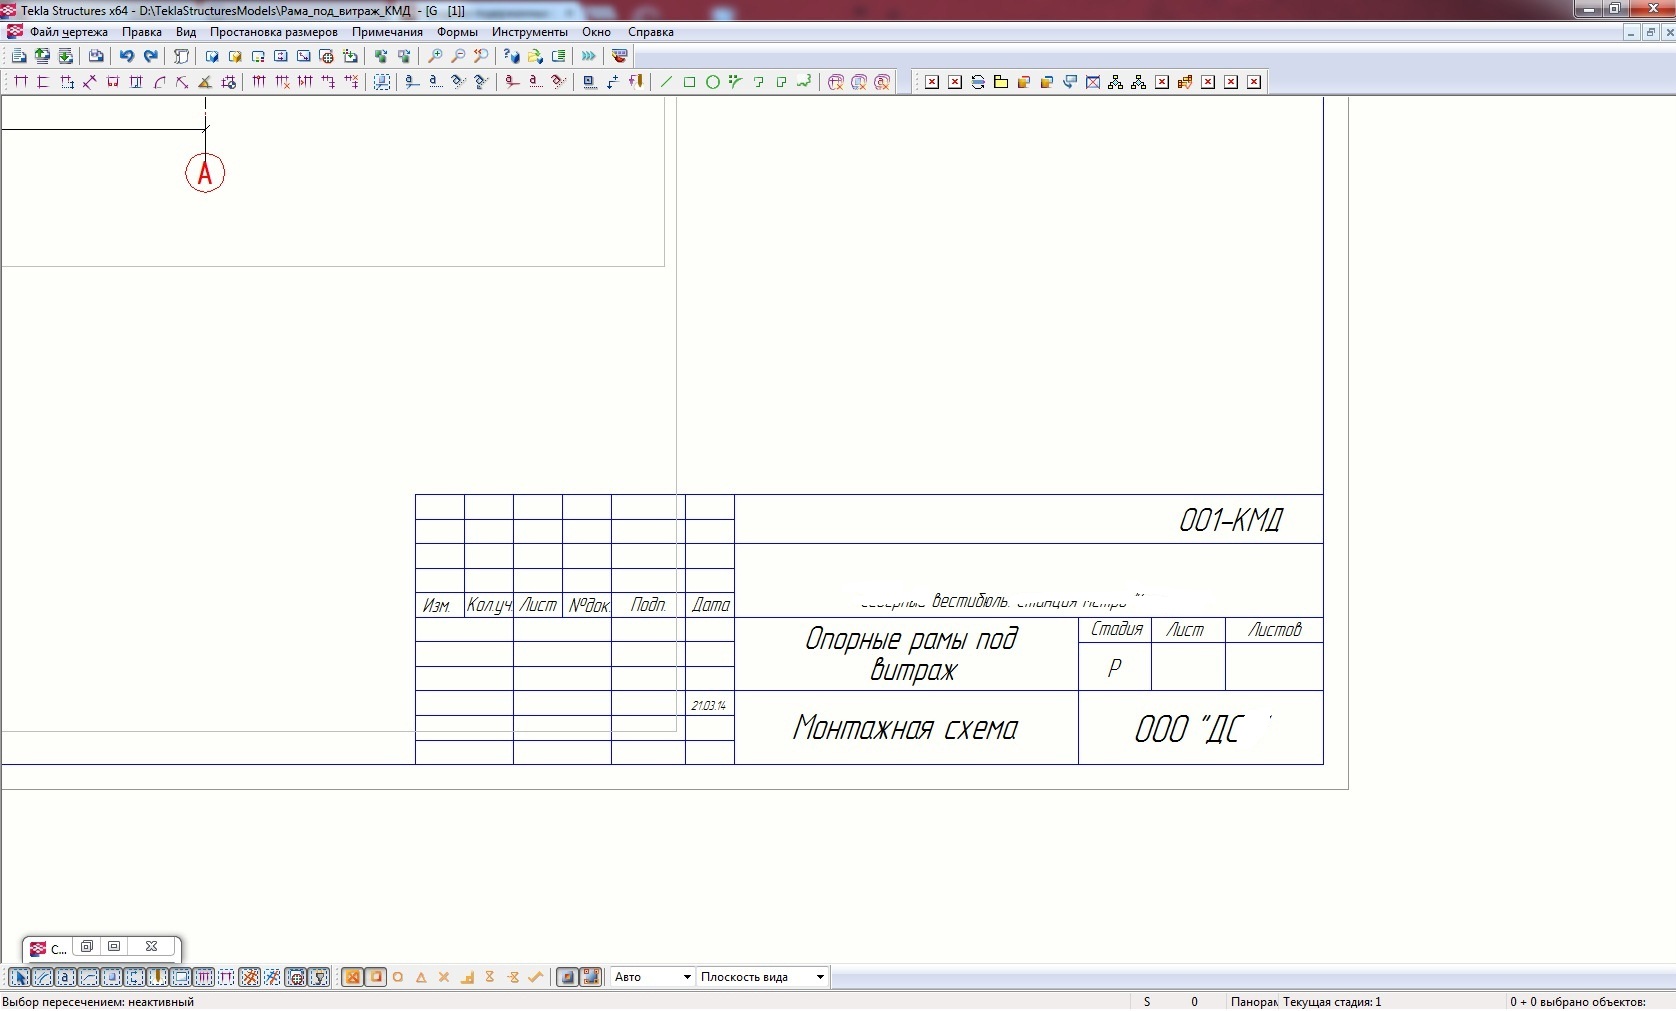1676x1011 pixels.
Task: Click the grid axis label A circle
Action: [205, 174]
